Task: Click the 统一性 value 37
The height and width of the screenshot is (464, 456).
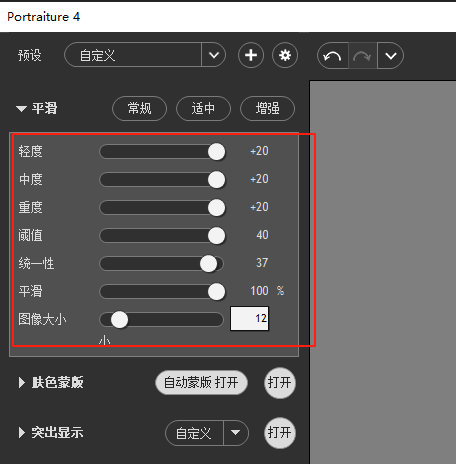Action: point(262,263)
